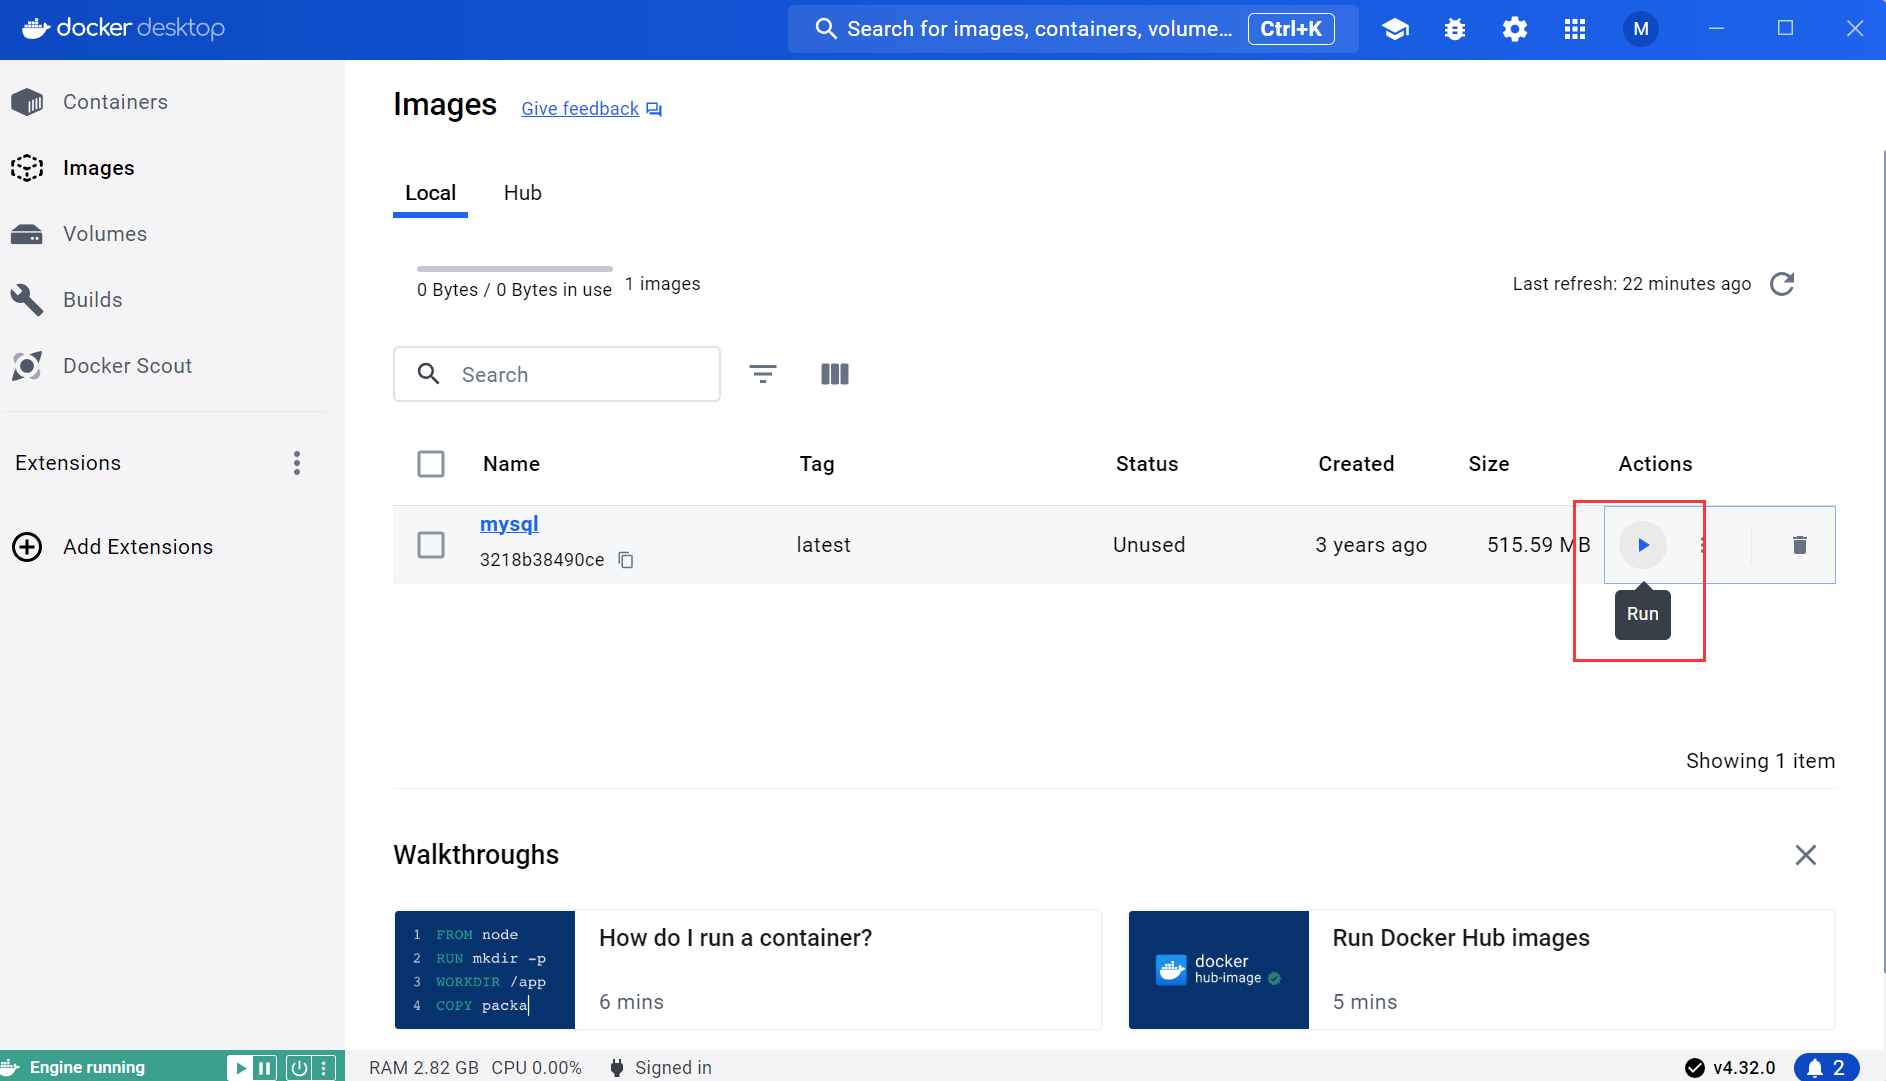This screenshot has height=1081, width=1886.
Task: Open the Settings gear icon
Action: tap(1515, 29)
